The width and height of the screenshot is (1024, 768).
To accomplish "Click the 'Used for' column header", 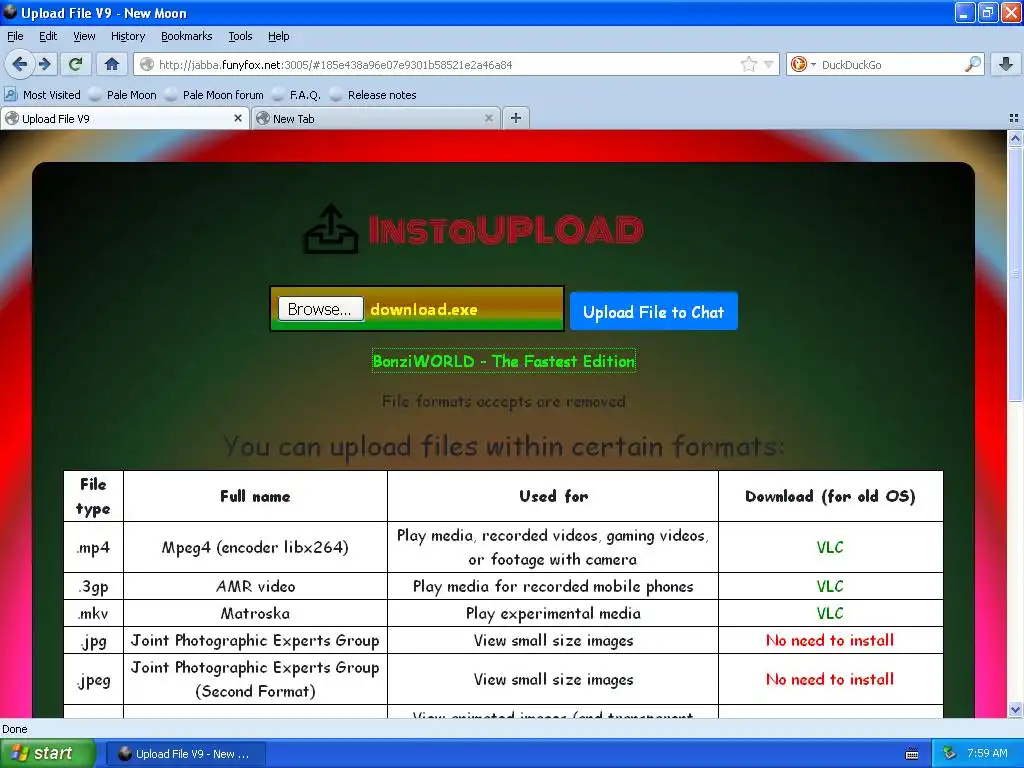I will coord(553,496).
